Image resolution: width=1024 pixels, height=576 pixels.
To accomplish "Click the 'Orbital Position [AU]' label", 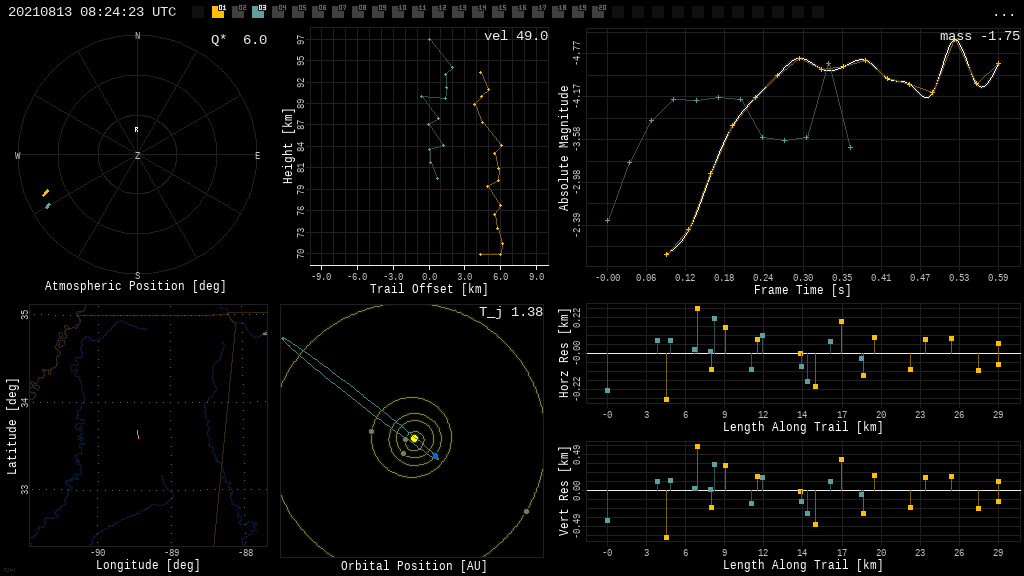I will point(414,566).
